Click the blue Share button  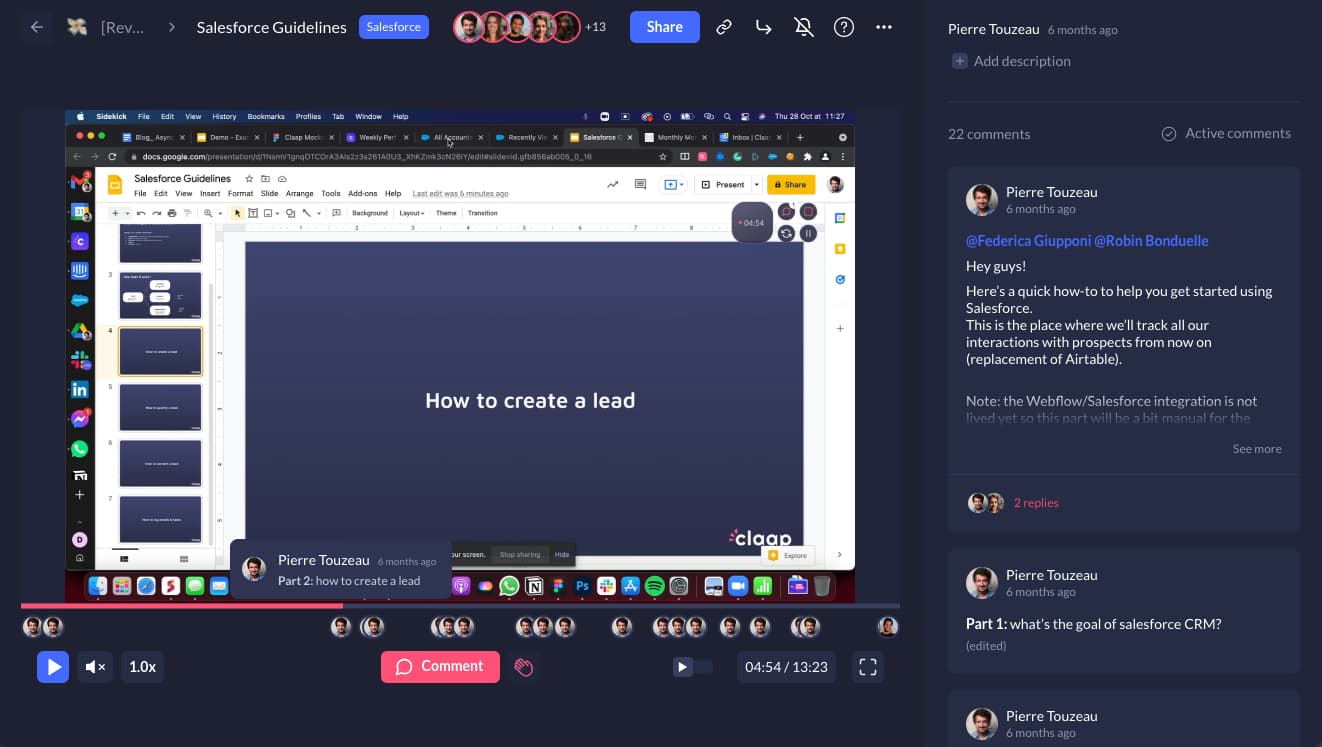point(664,27)
